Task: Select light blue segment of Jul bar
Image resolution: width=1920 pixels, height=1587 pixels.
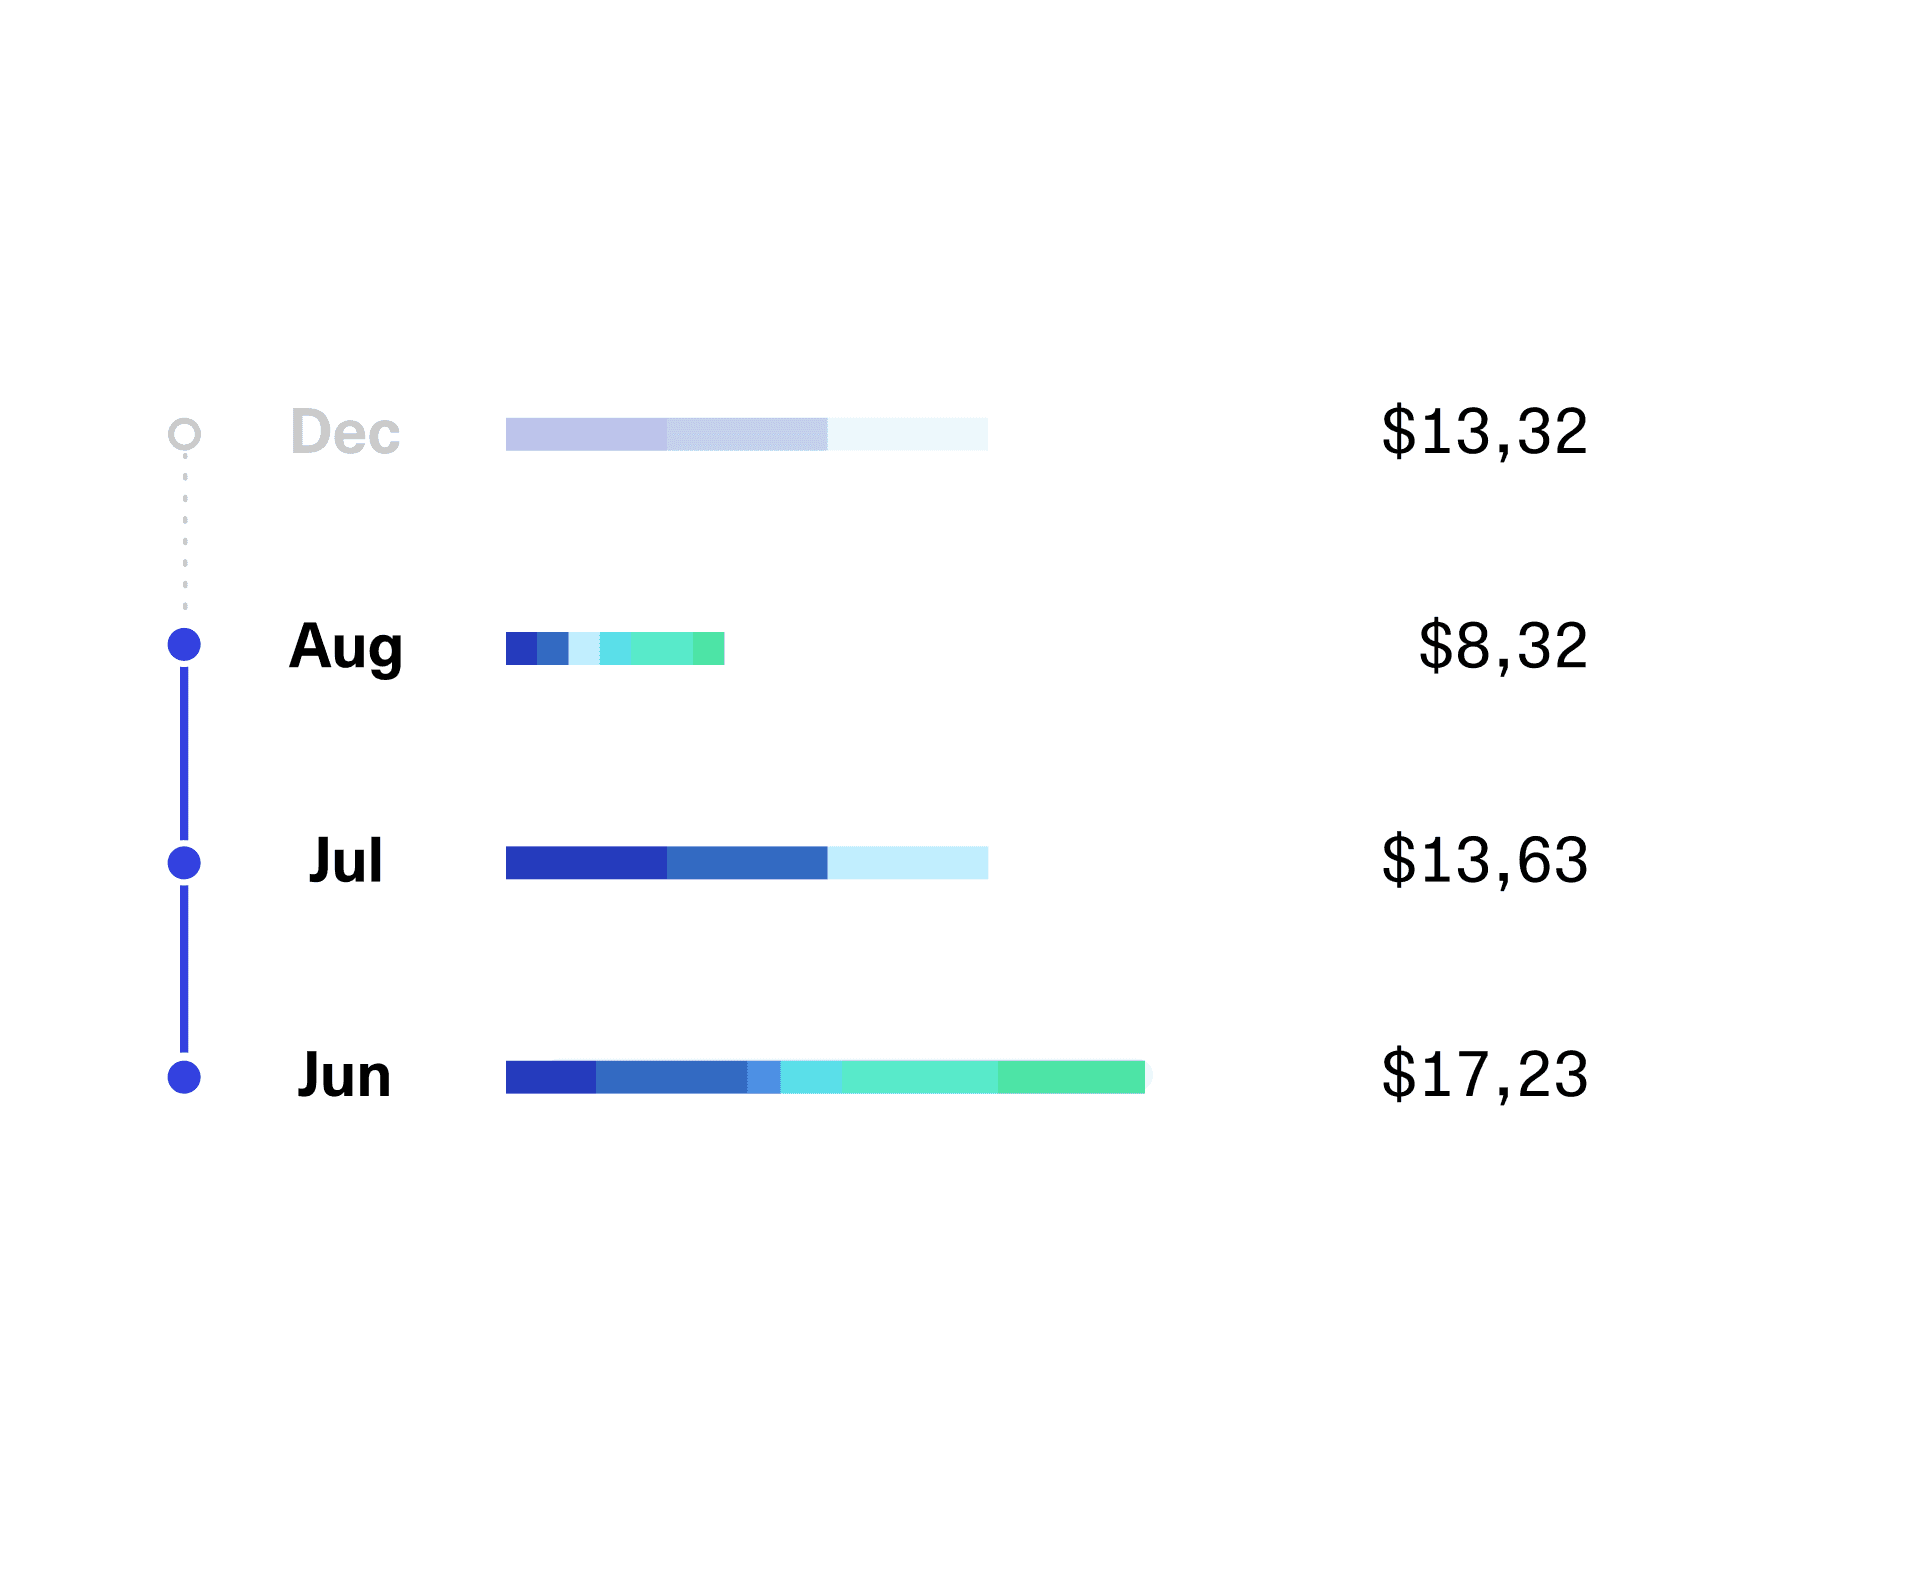Action: (908, 863)
